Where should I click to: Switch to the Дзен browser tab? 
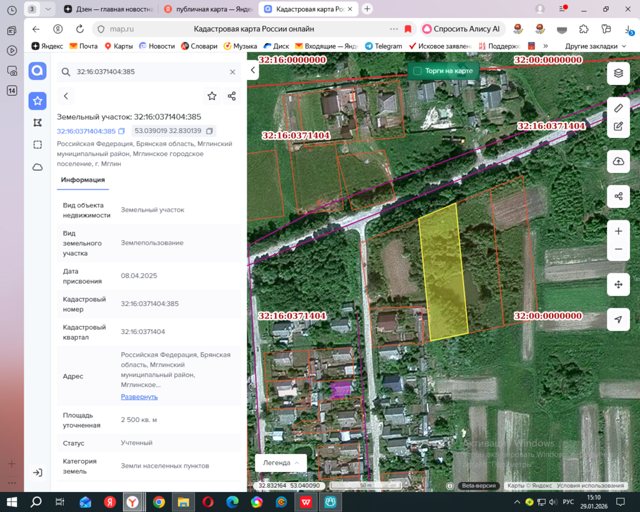coord(109,9)
